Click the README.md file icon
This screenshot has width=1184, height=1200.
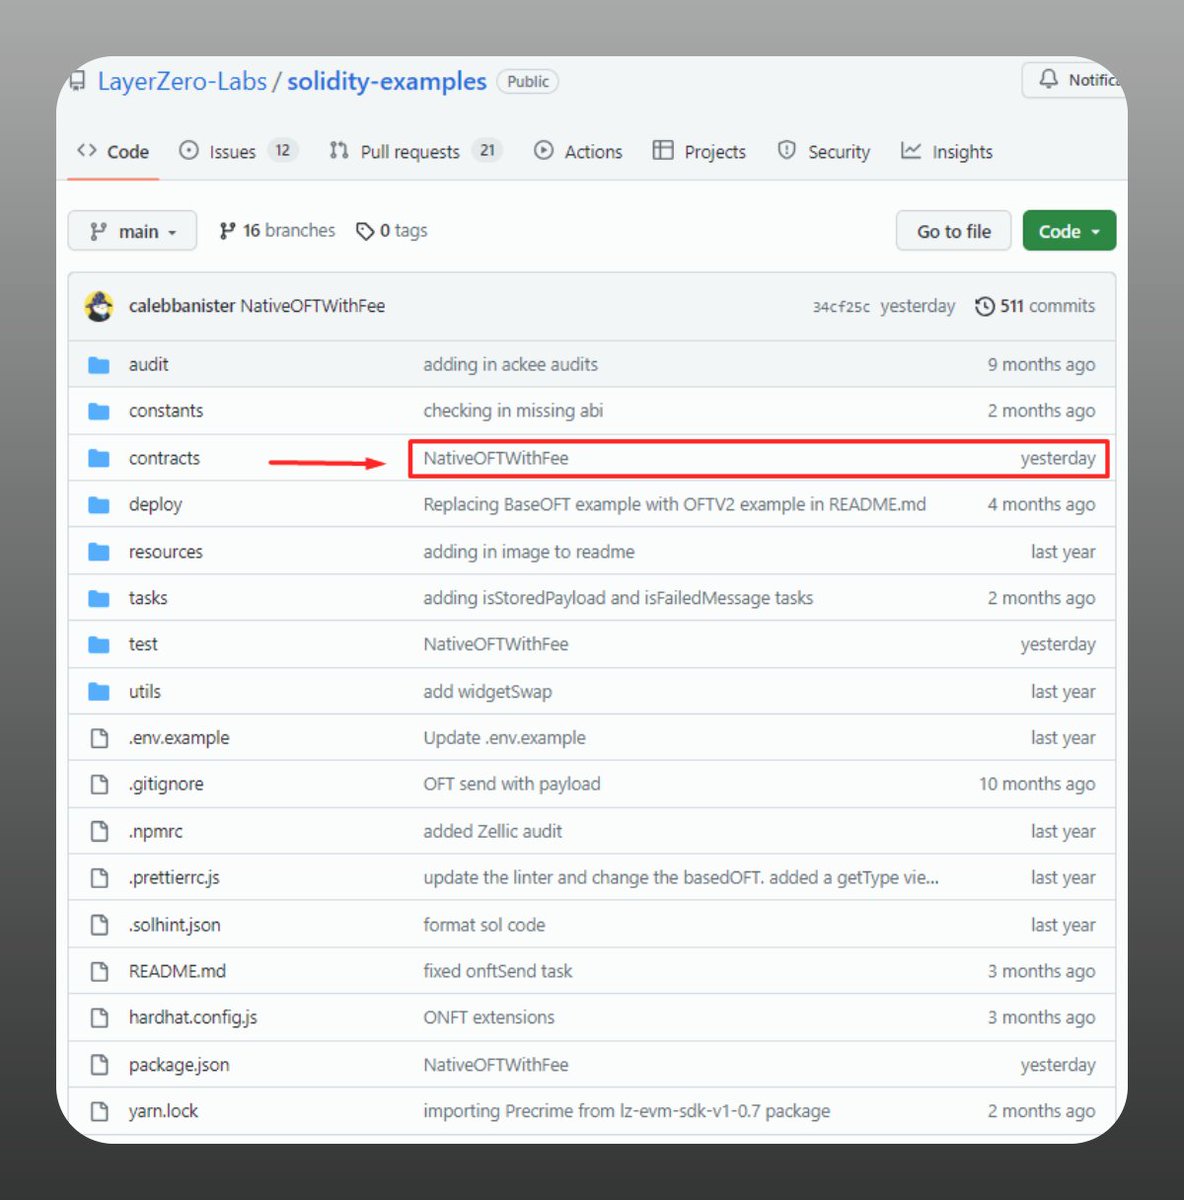(99, 971)
